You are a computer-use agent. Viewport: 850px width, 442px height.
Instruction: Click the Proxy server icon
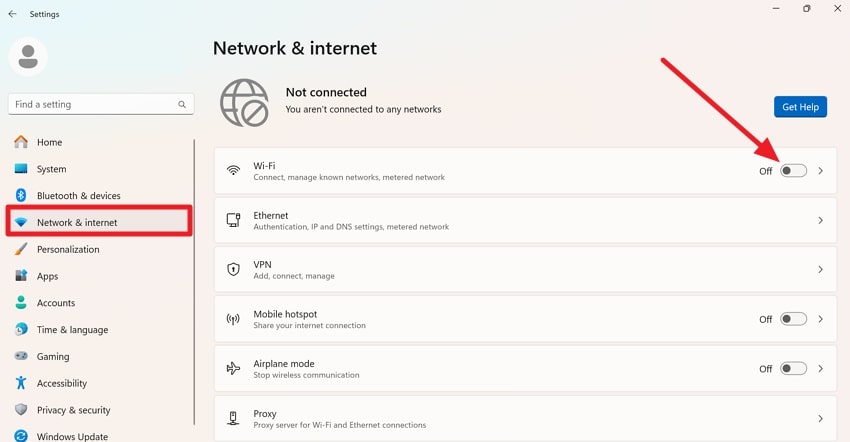[233, 418]
